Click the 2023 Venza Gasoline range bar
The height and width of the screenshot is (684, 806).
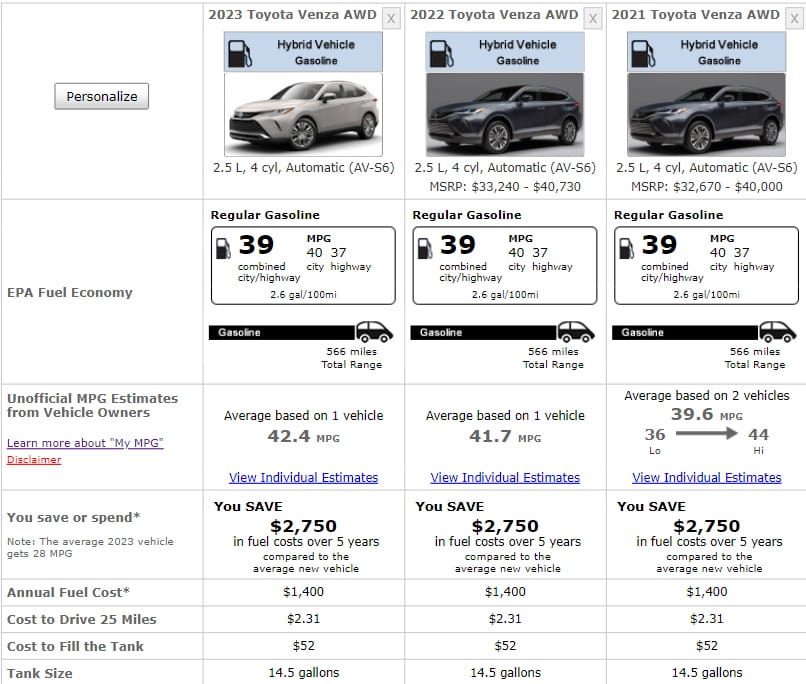280,332
